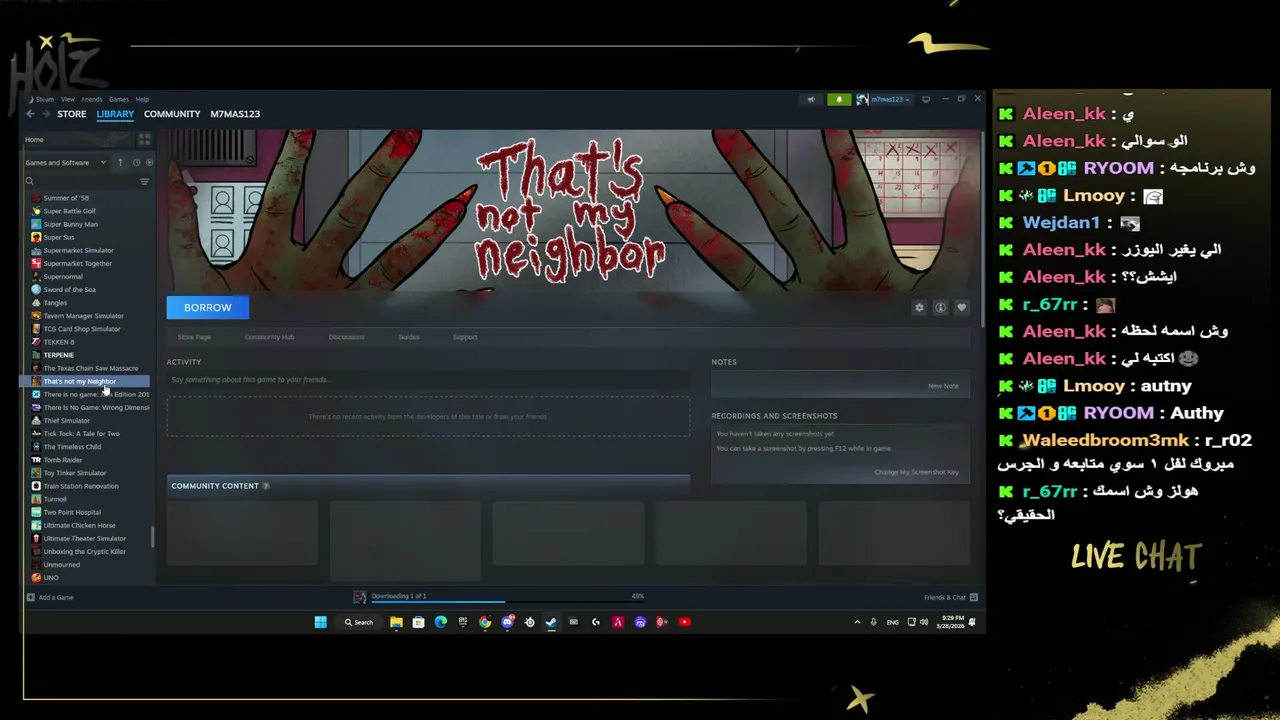Open File Explorer from the taskbar
This screenshot has width=1280, height=720.
tap(396, 622)
